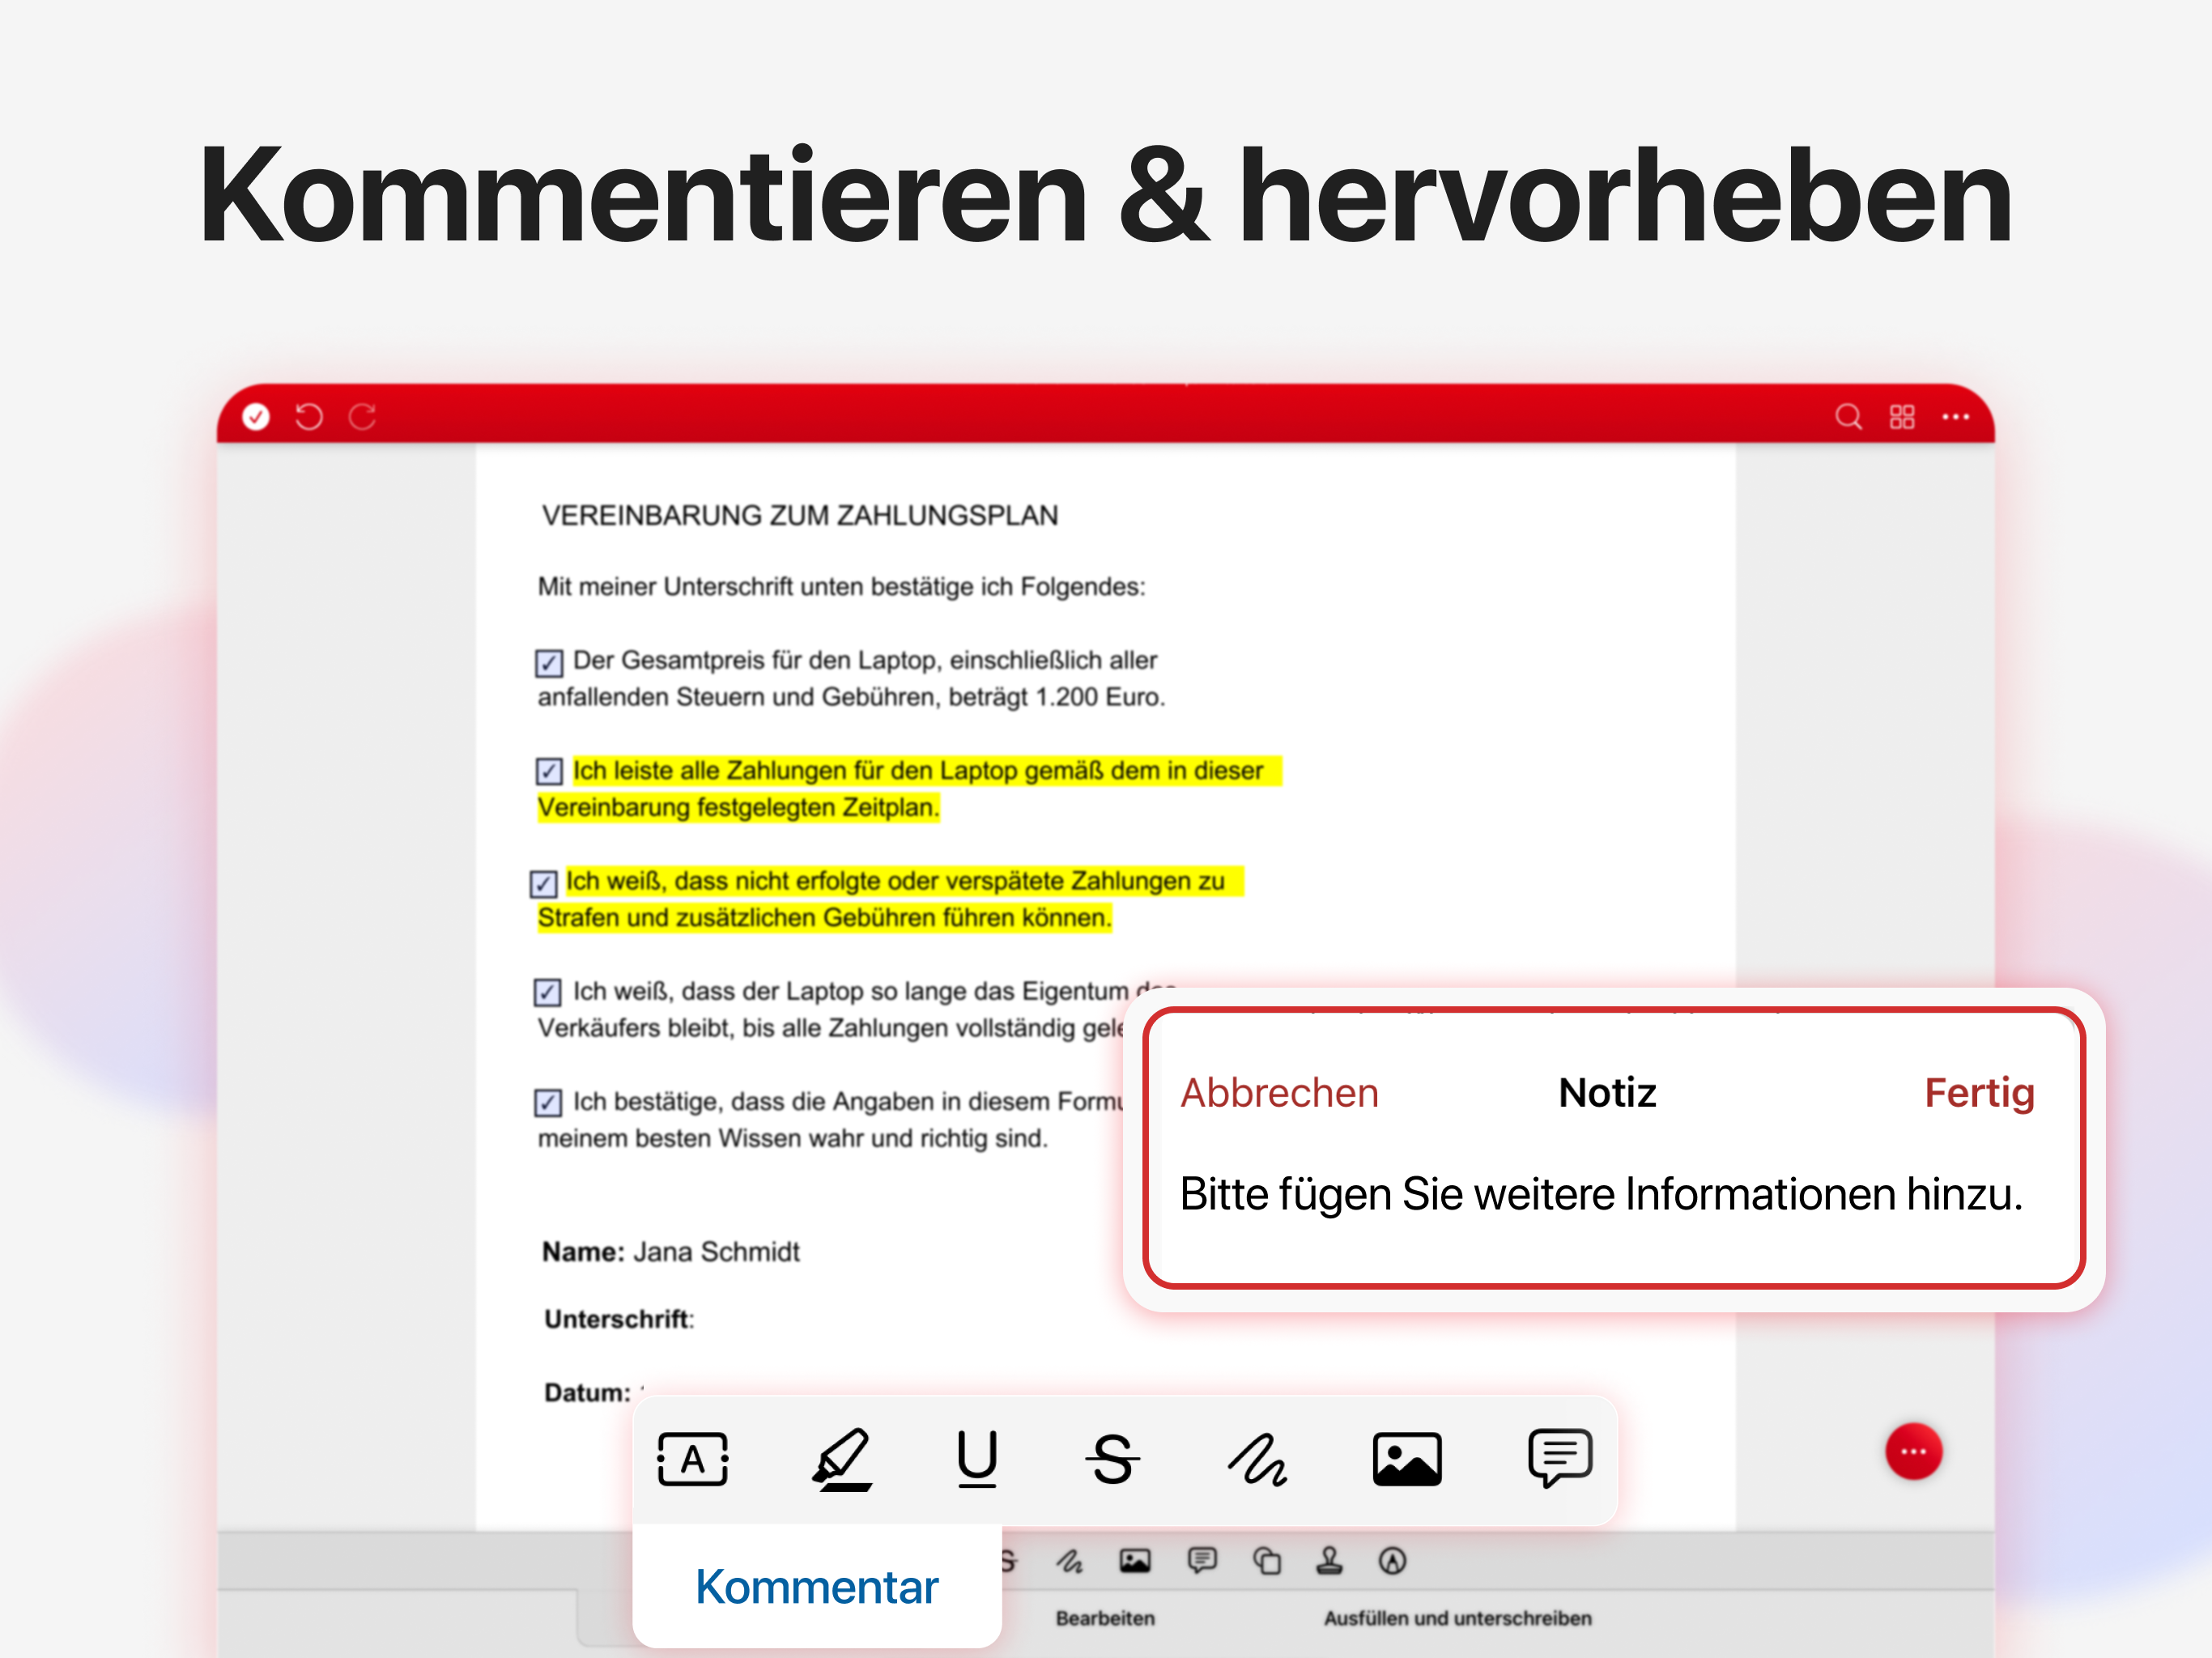The height and width of the screenshot is (1658, 2212).
Task: Click the 'Datum:' label in the document
Action: pos(588,1393)
